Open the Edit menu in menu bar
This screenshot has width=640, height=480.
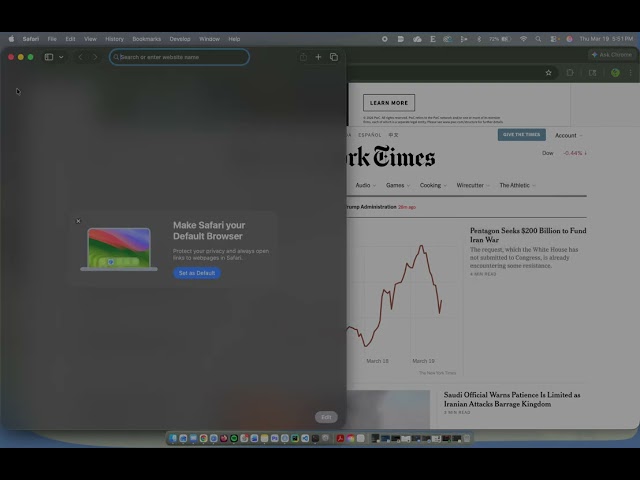pyautogui.click(x=70, y=39)
